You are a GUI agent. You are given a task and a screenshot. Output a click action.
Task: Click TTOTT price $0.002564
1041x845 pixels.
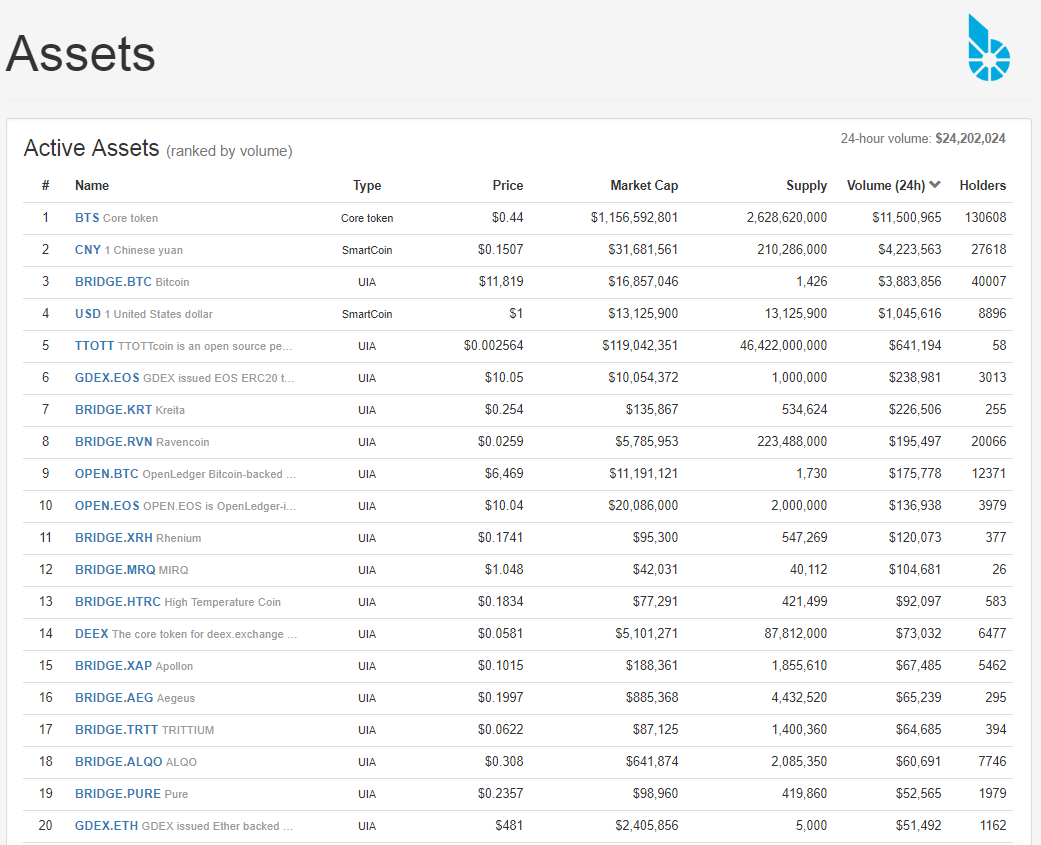point(493,346)
